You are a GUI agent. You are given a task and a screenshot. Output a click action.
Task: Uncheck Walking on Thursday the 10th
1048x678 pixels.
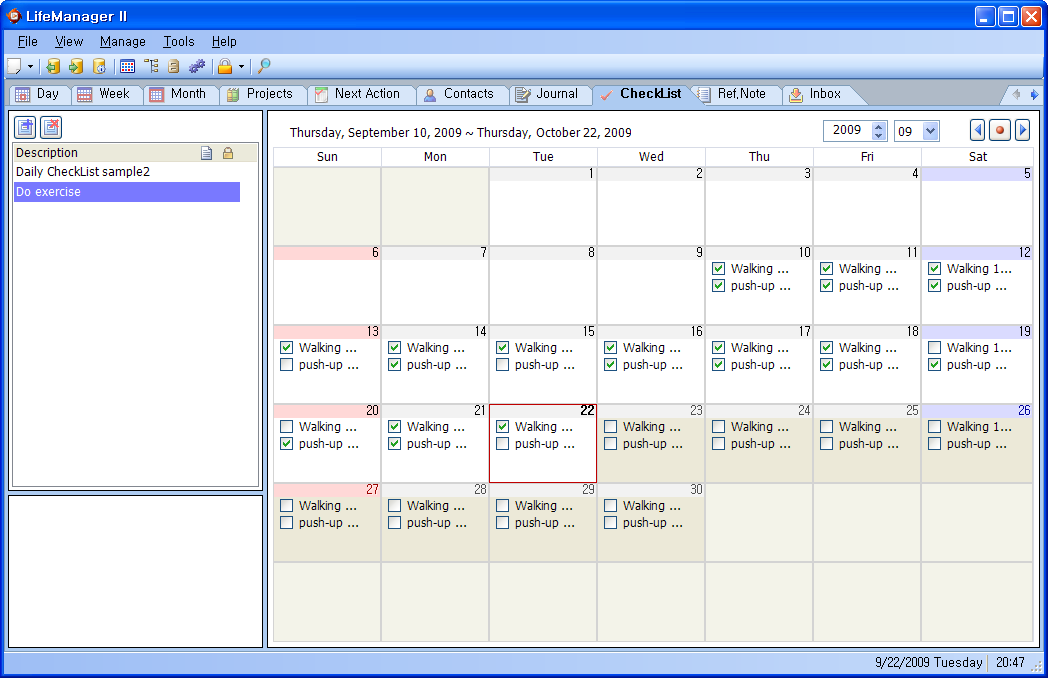tap(718, 269)
